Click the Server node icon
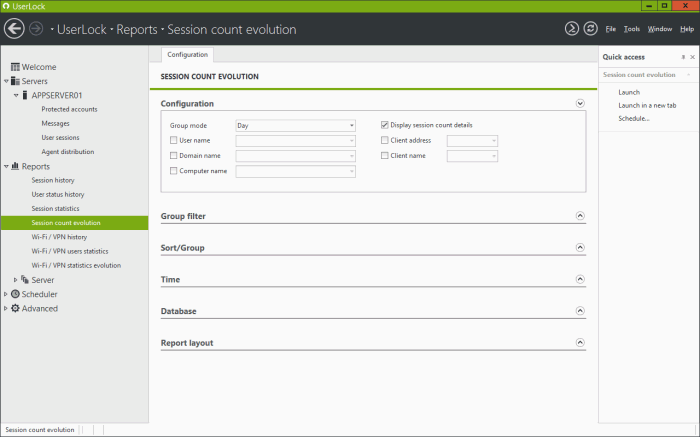This screenshot has width=700, height=437. tap(25, 279)
